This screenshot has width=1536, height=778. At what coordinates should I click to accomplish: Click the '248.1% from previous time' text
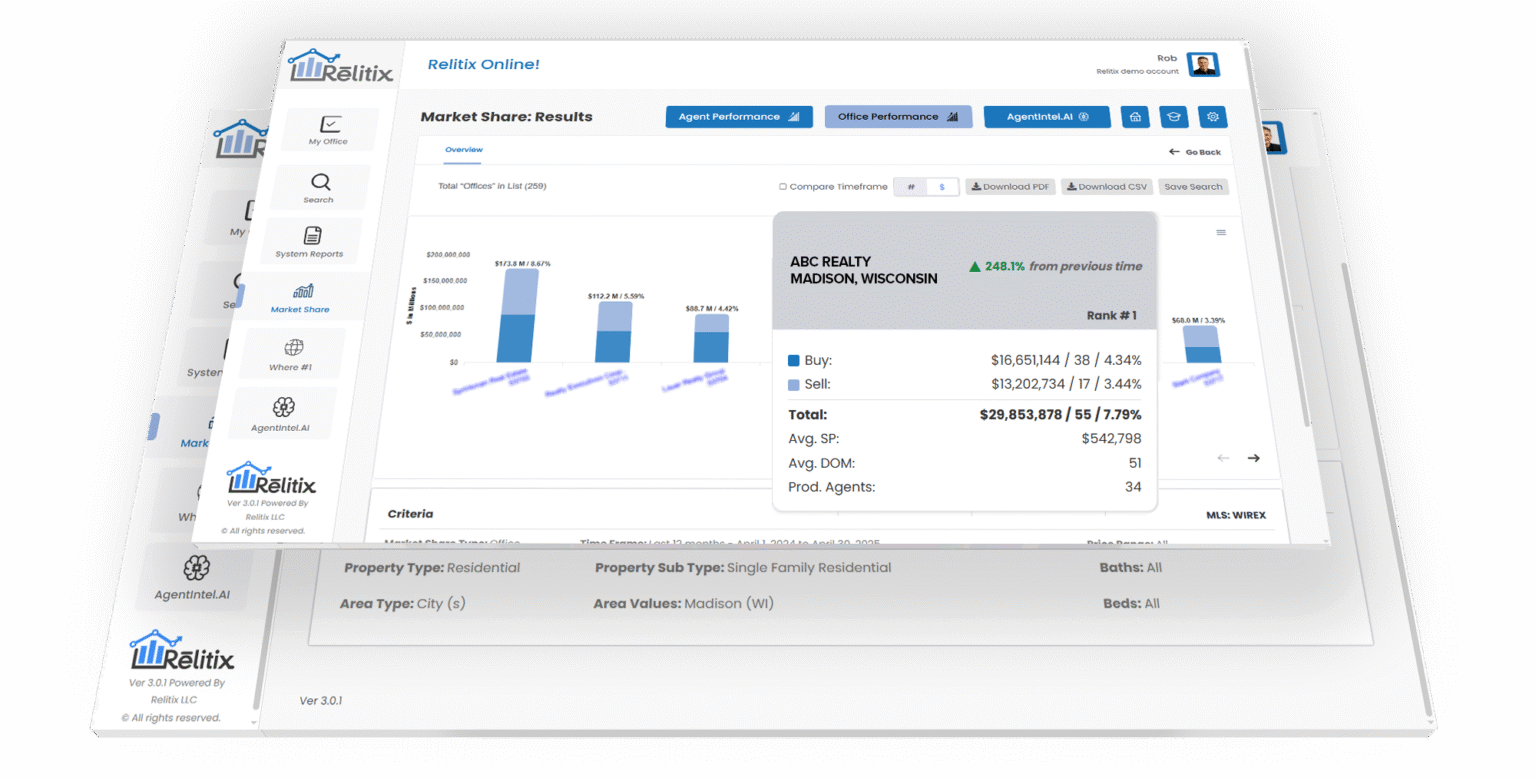coord(1055,267)
